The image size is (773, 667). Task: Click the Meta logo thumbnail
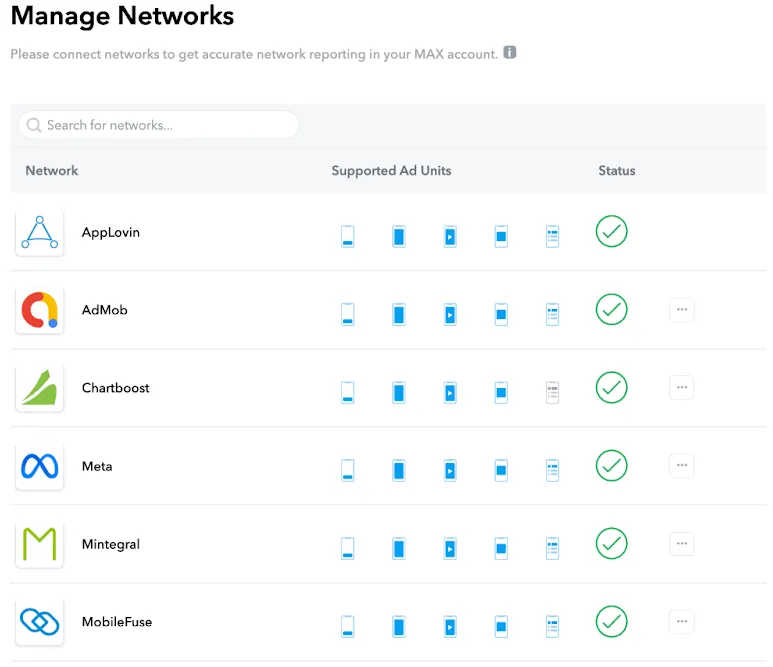pos(39,466)
